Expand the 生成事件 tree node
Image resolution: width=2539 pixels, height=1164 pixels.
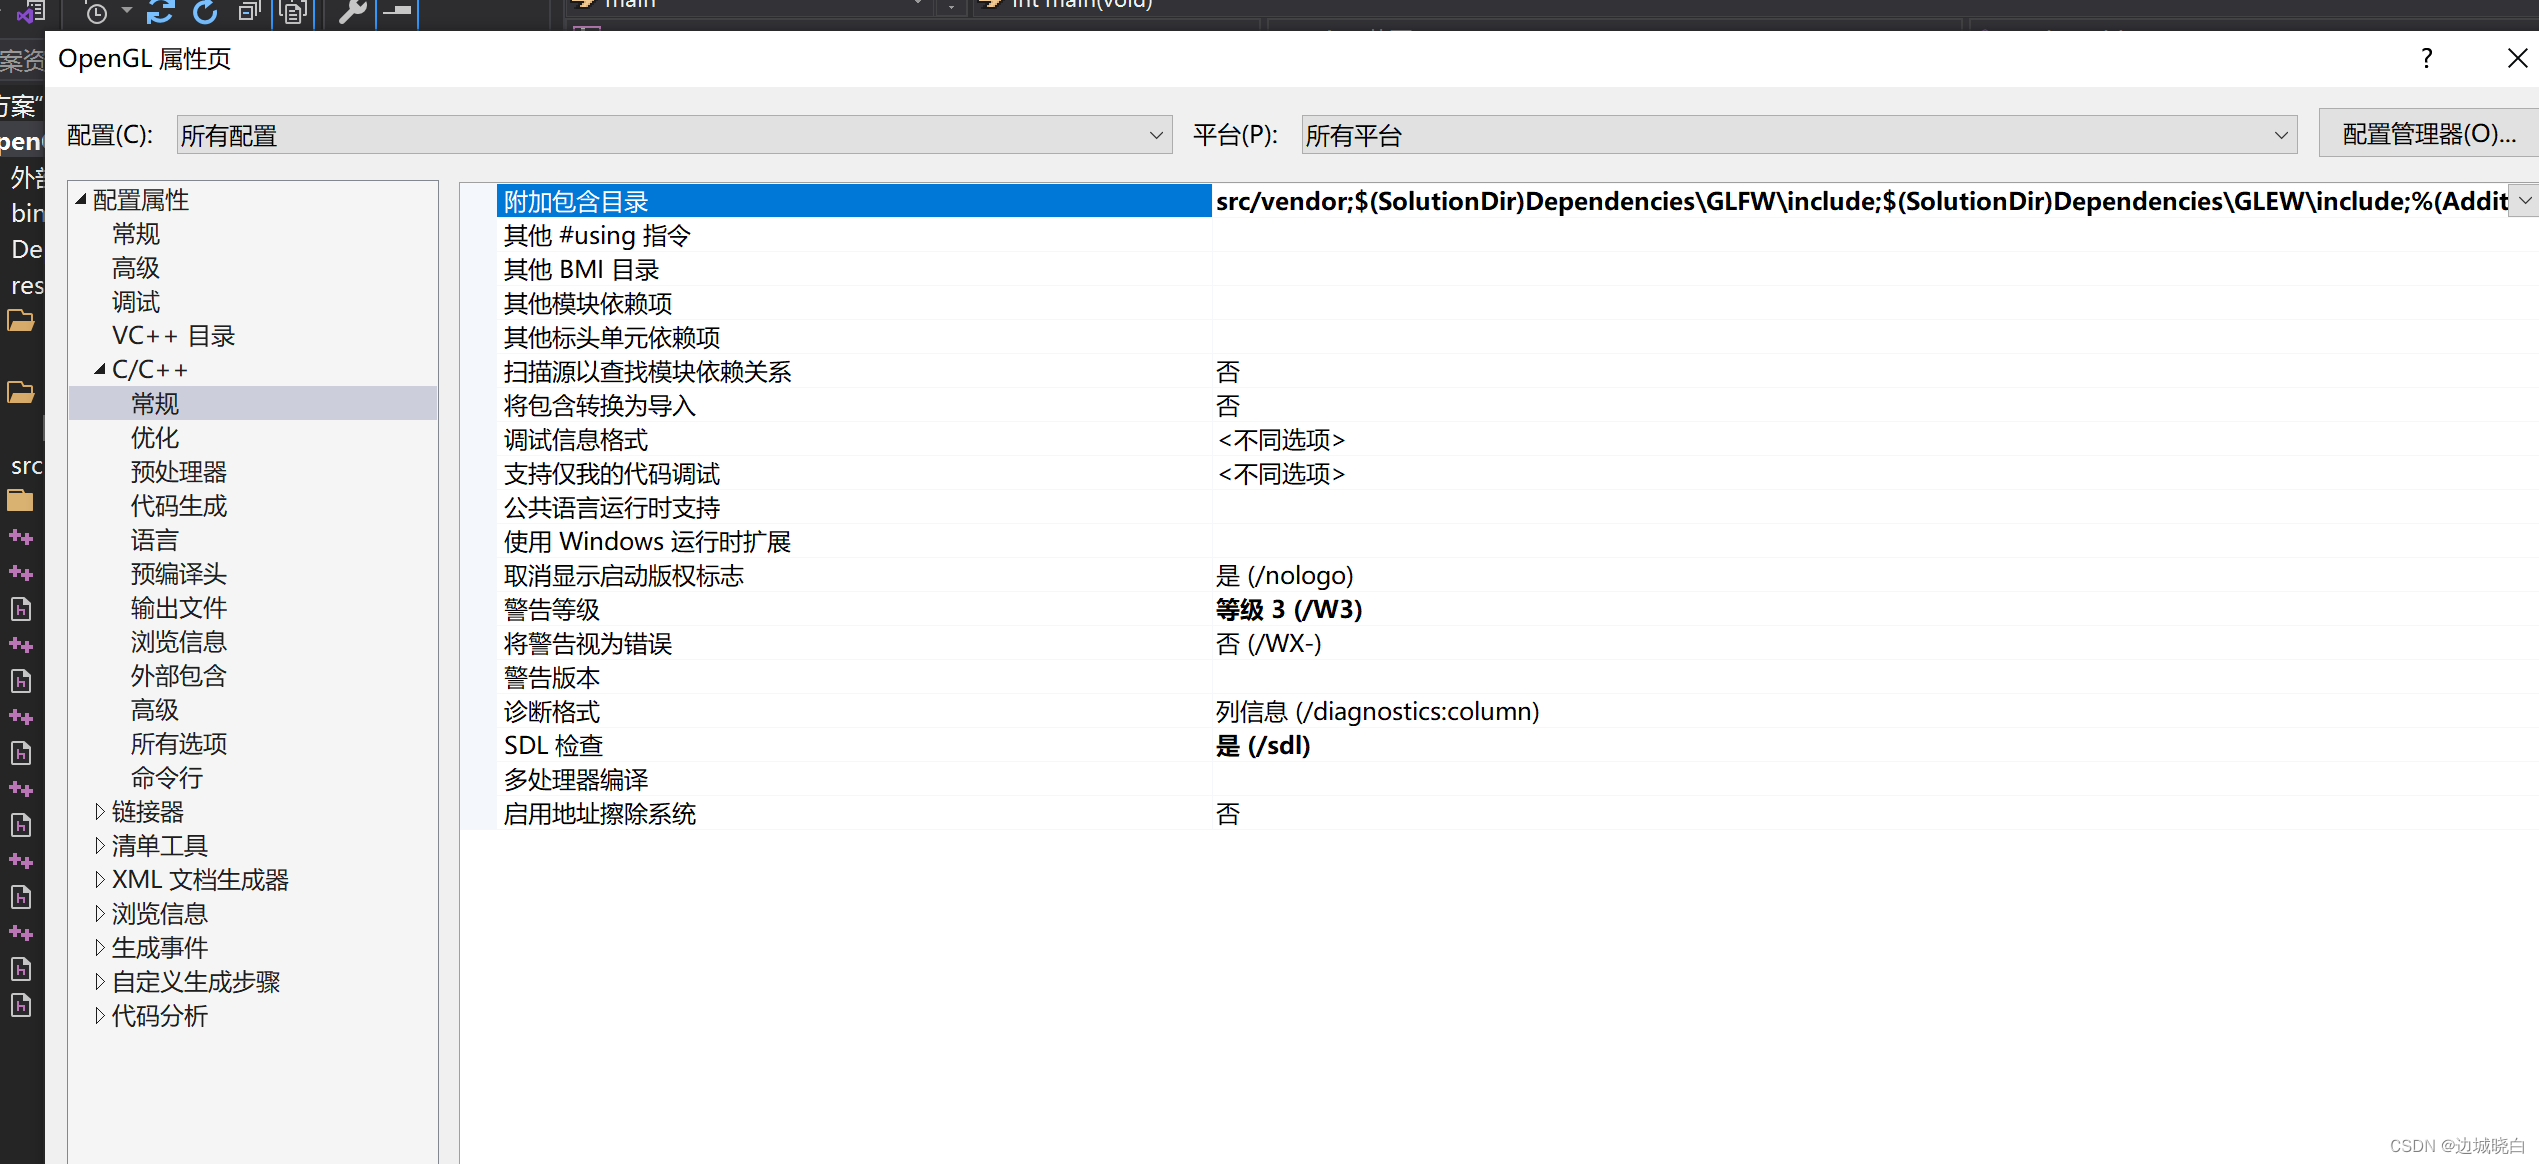coord(99,947)
